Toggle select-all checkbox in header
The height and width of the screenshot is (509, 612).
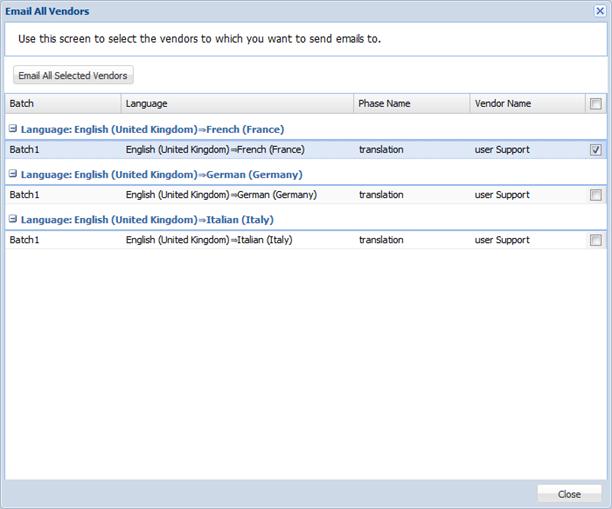click(x=596, y=103)
